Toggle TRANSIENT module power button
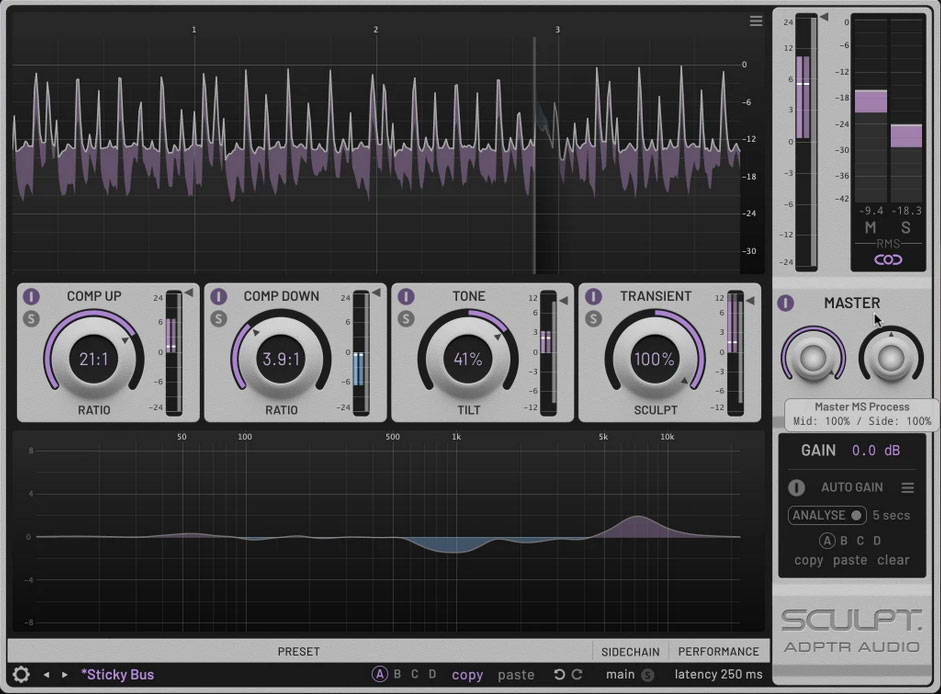 click(x=593, y=296)
